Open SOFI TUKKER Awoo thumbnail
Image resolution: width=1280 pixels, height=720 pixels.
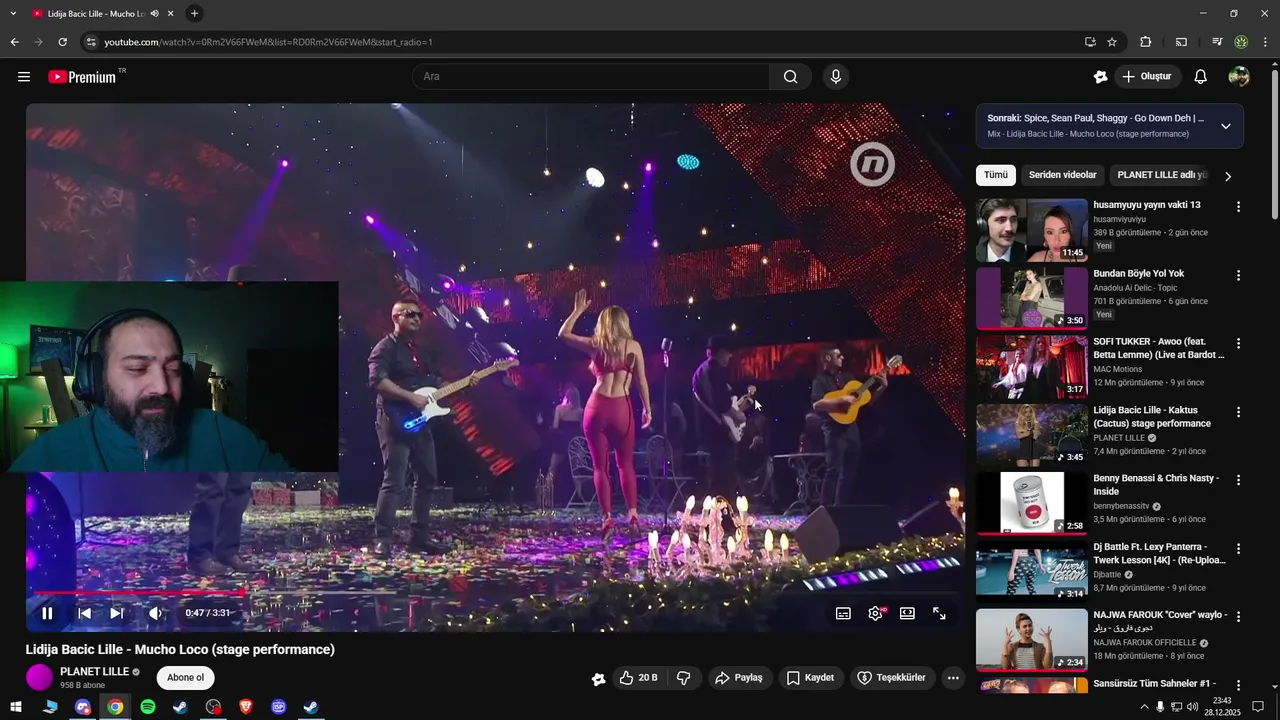click(1031, 367)
